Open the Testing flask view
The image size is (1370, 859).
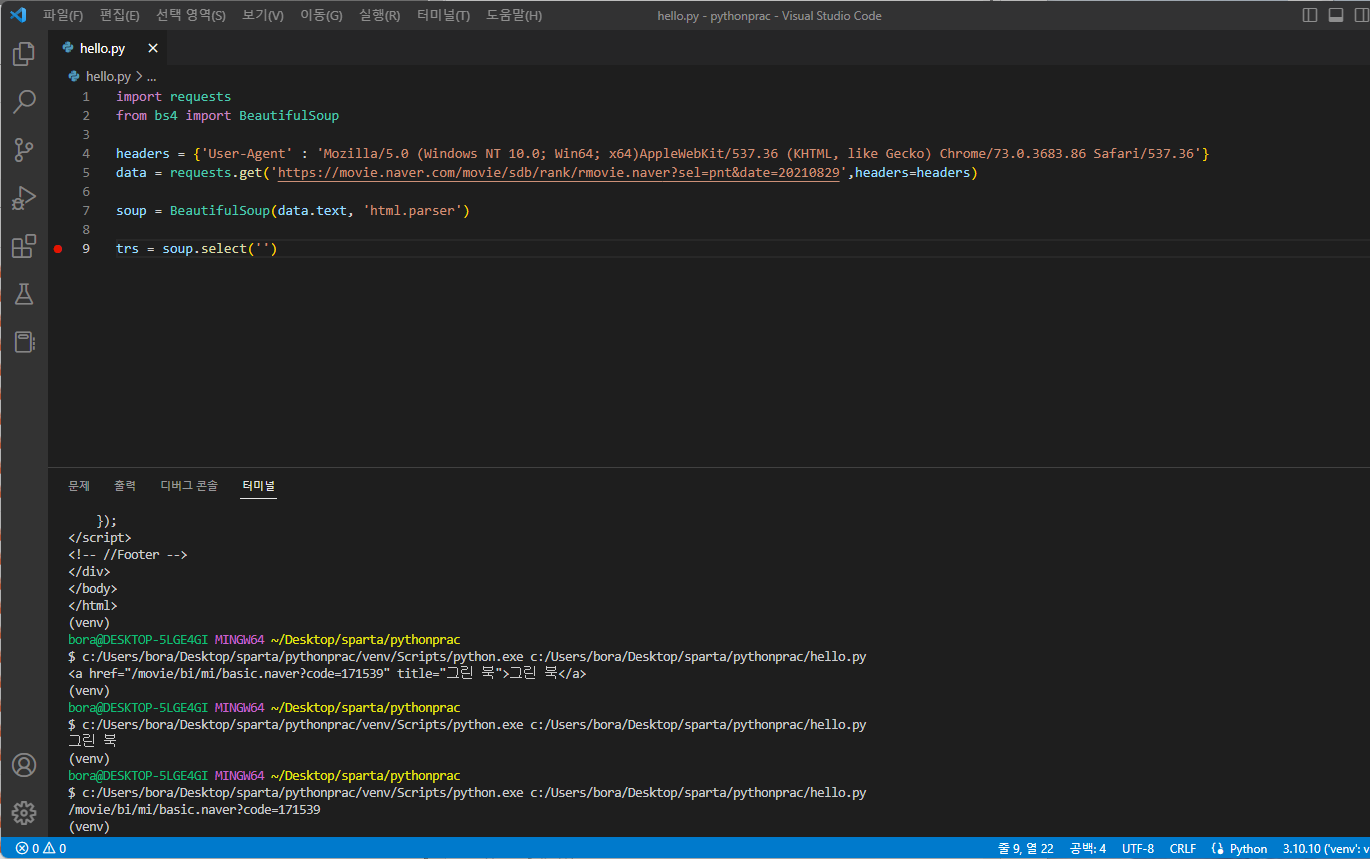coord(24,294)
